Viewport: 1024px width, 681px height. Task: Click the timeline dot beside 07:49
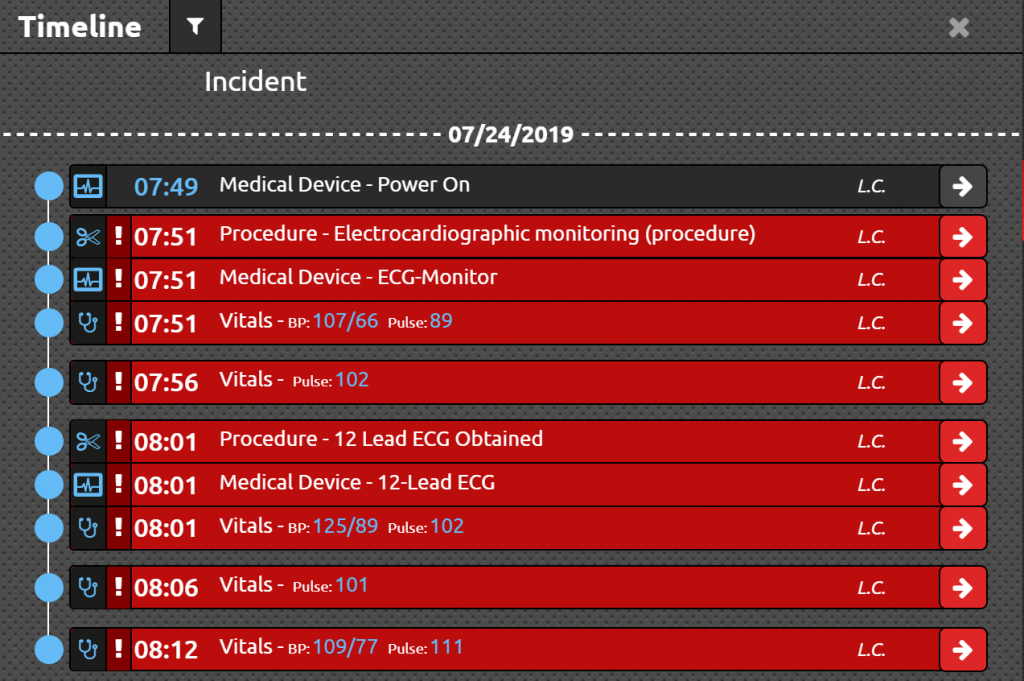point(48,186)
